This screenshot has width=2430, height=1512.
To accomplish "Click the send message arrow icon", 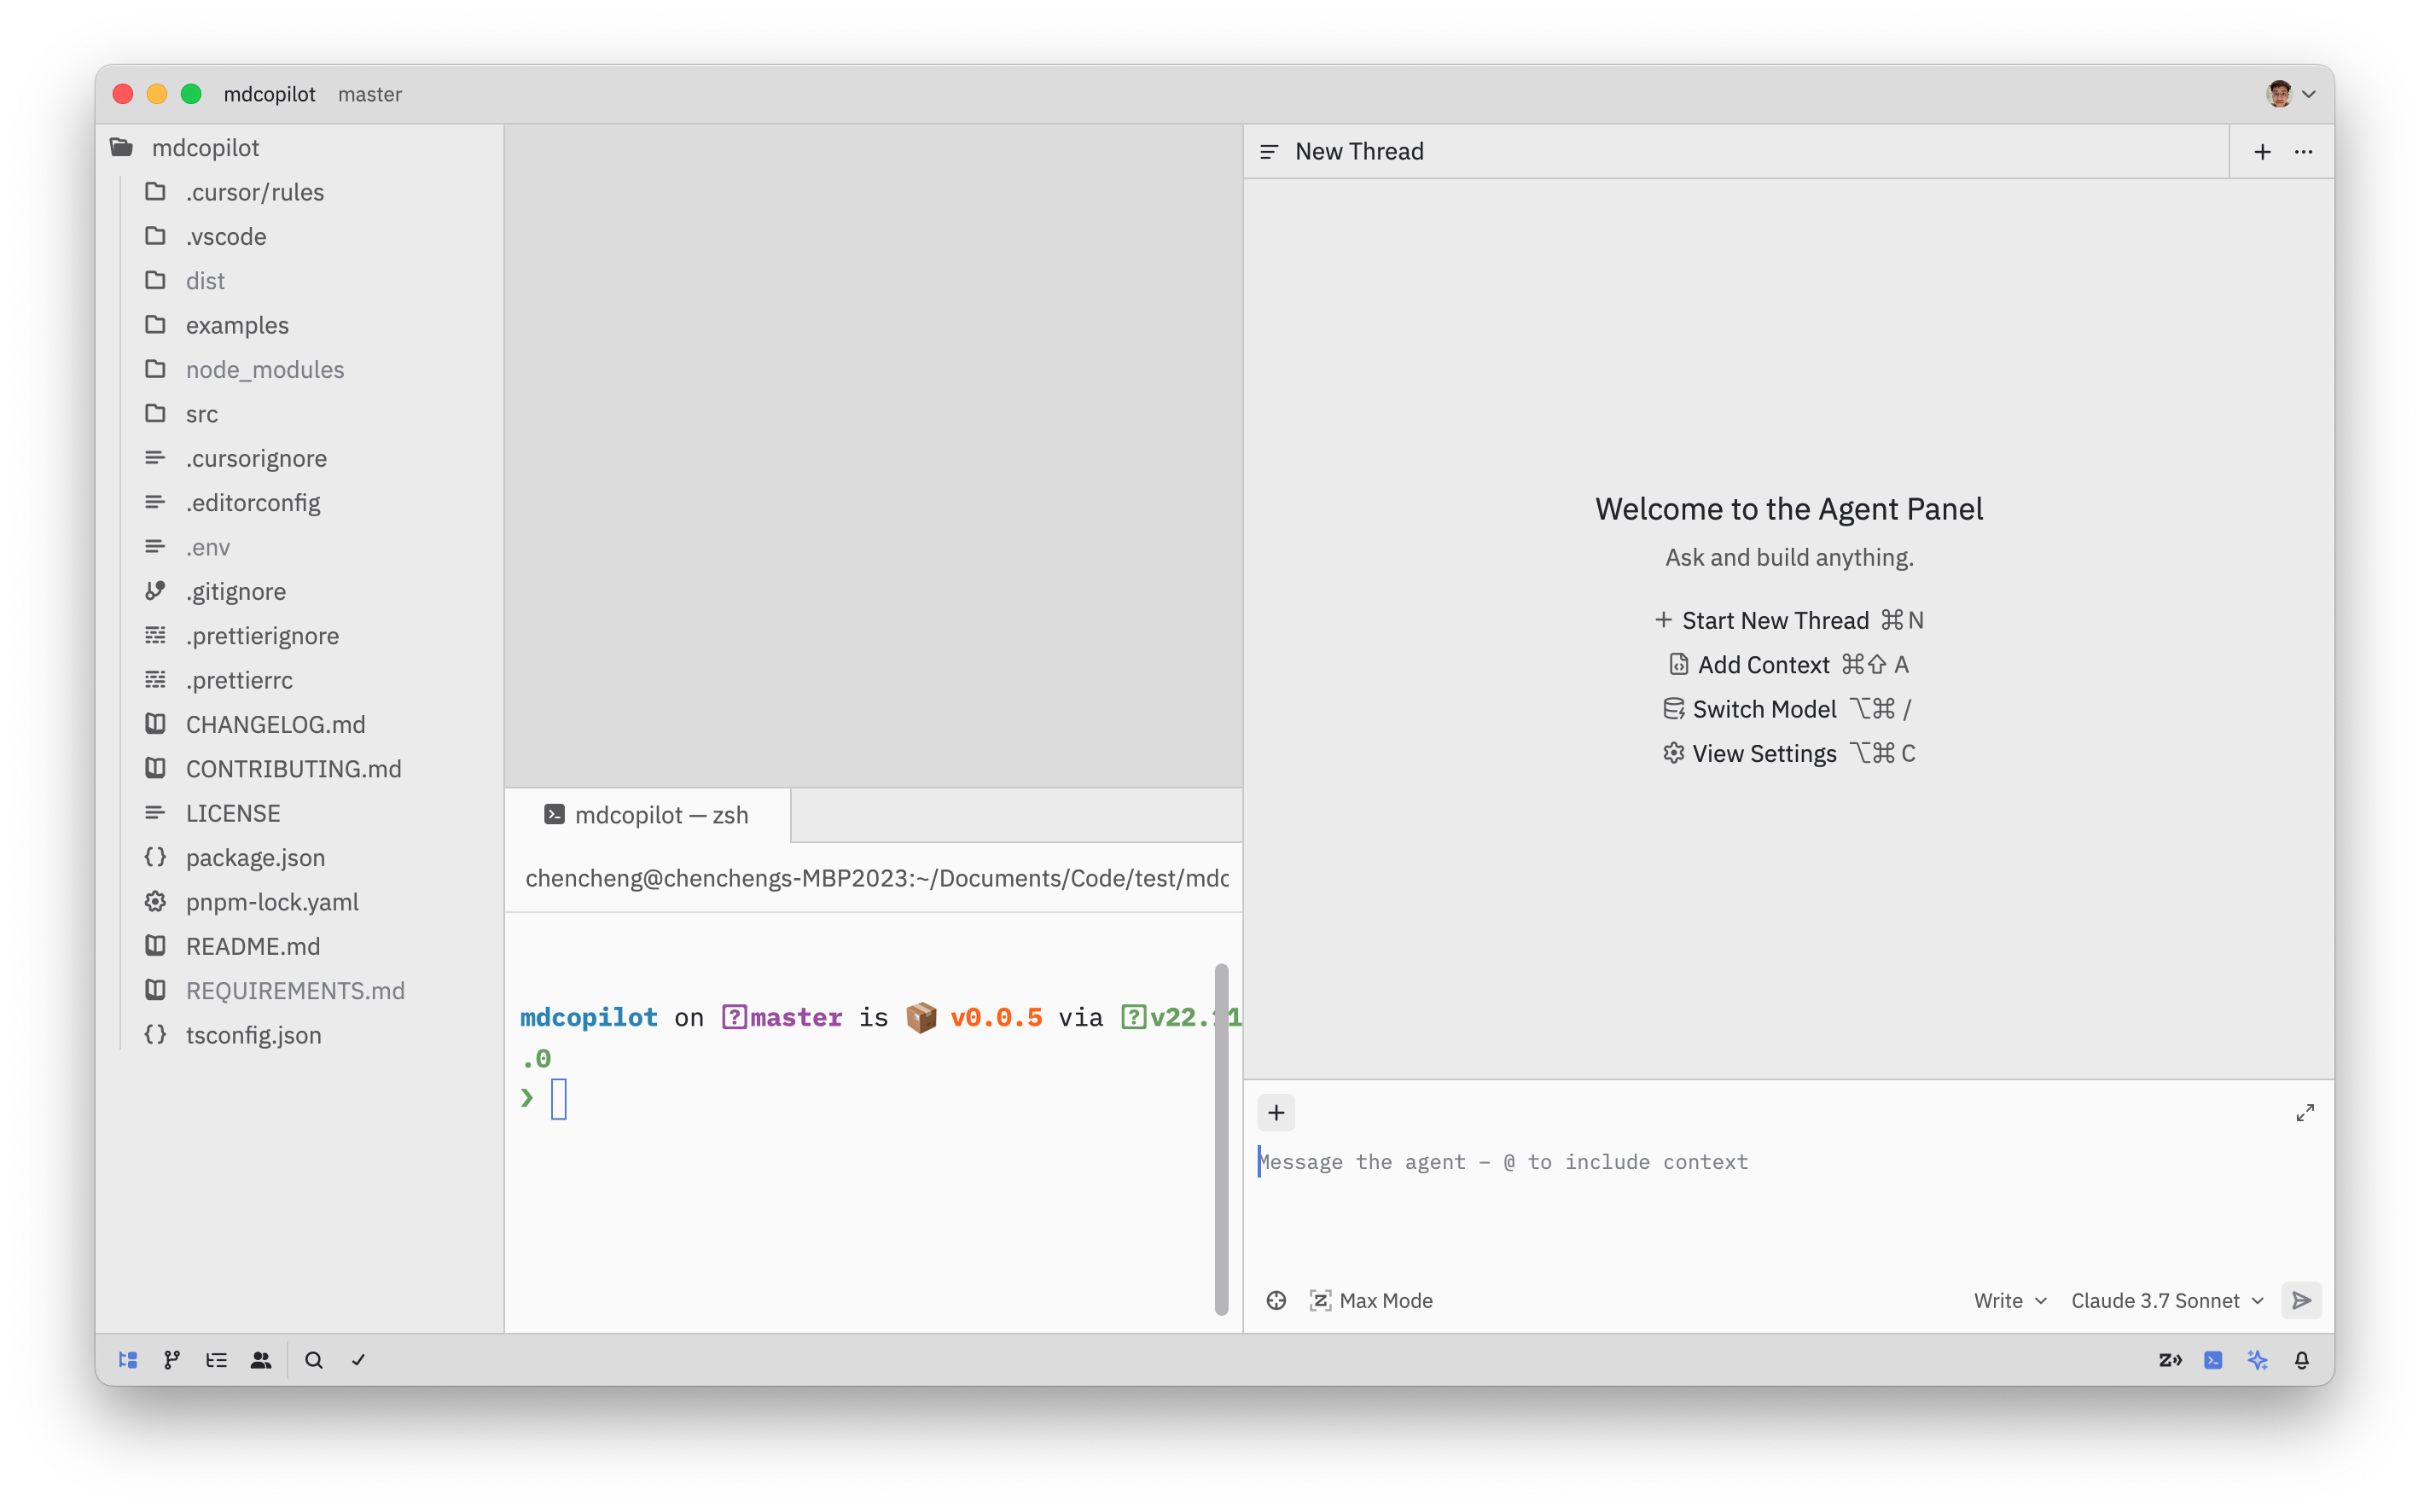I will 2301,1300.
